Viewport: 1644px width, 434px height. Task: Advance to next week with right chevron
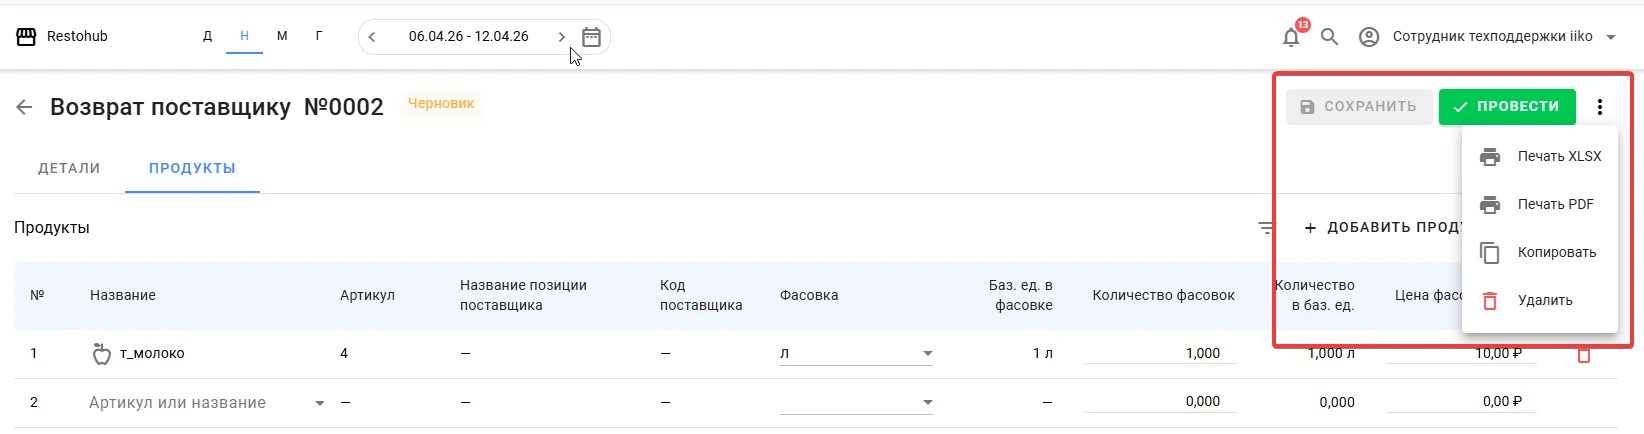click(x=561, y=37)
